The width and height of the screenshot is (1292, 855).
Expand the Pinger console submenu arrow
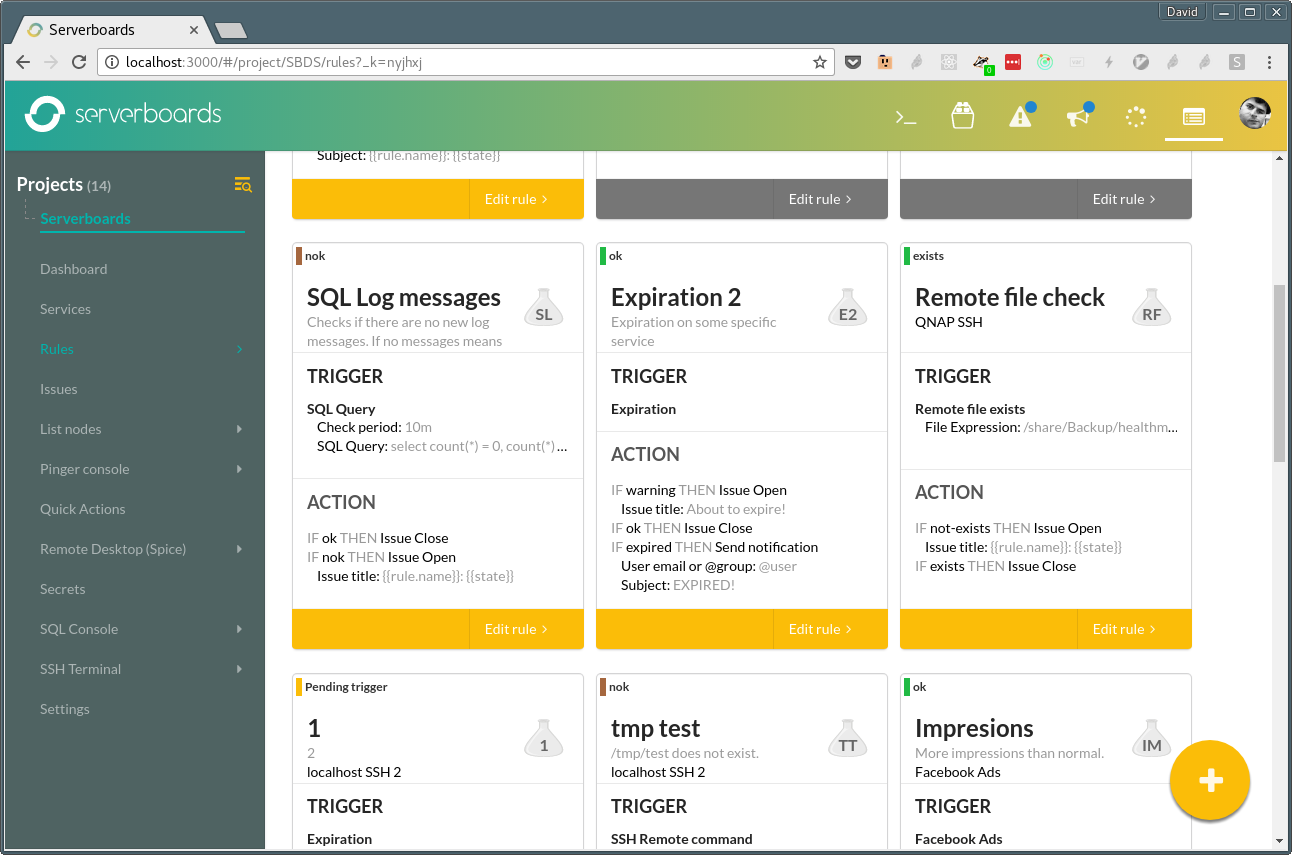[239, 469]
